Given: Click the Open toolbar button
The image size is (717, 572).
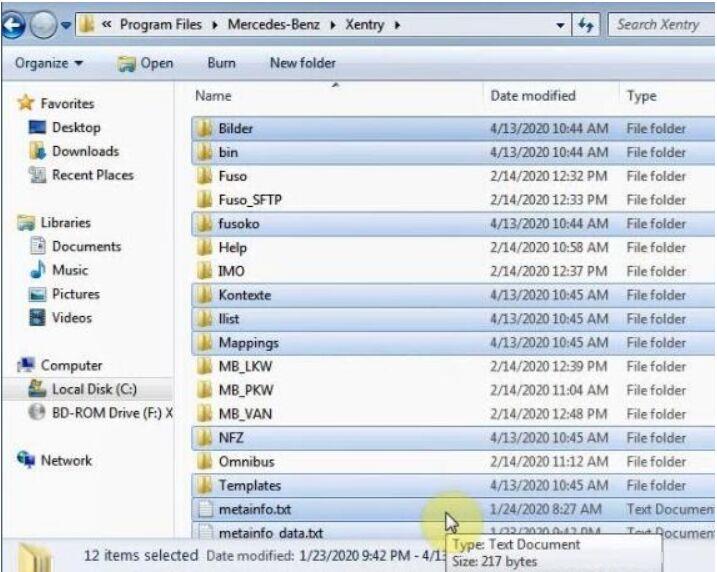Looking at the screenshot, I should pos(145,63).
